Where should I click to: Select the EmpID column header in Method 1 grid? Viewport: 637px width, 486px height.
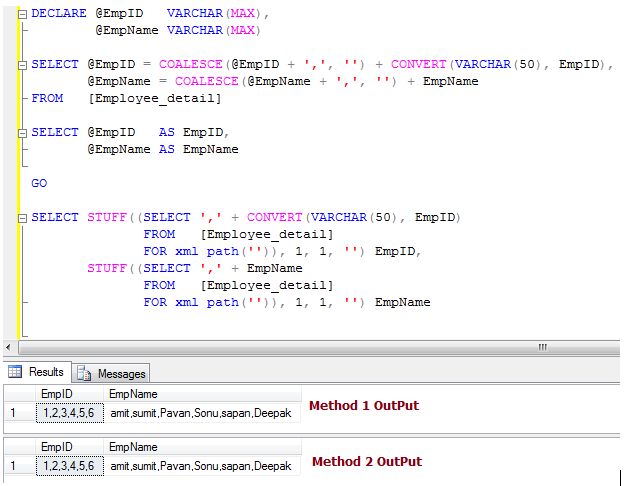point(70,394)
